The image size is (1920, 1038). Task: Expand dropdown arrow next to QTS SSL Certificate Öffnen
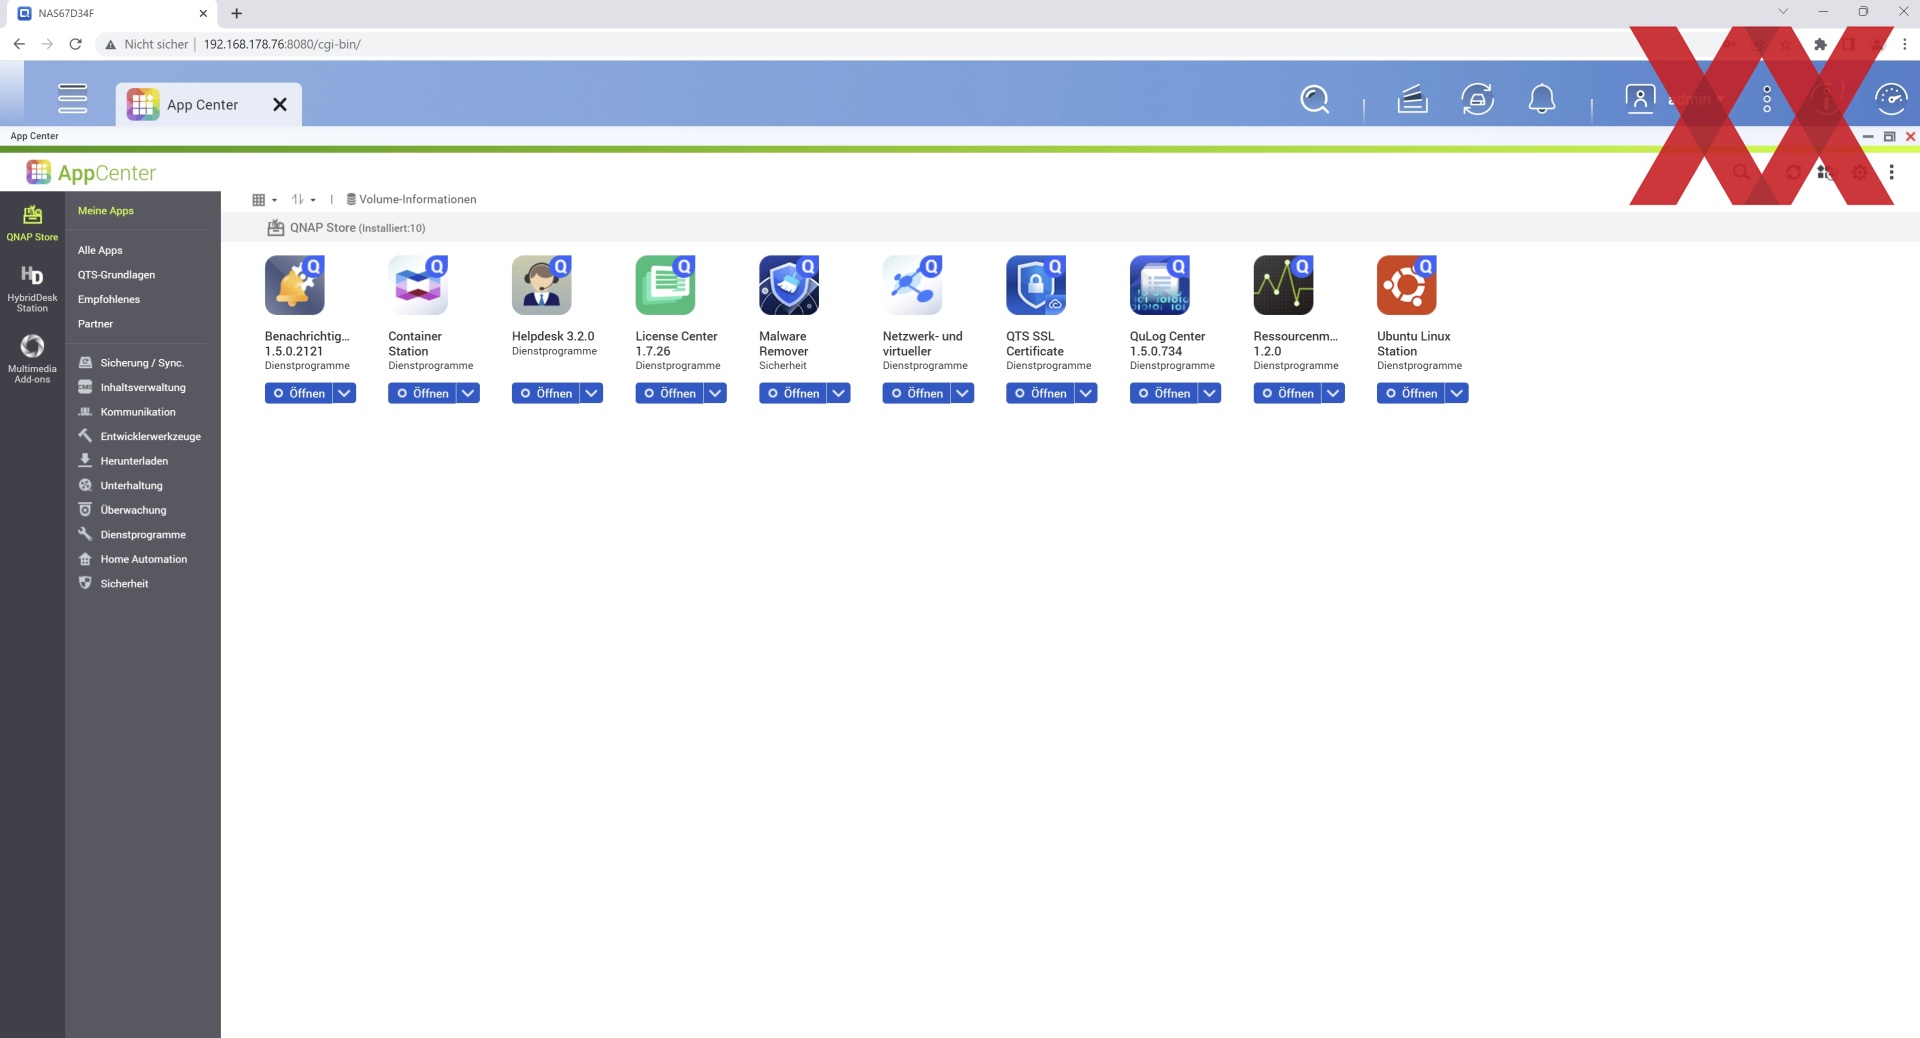(1086, 394)
